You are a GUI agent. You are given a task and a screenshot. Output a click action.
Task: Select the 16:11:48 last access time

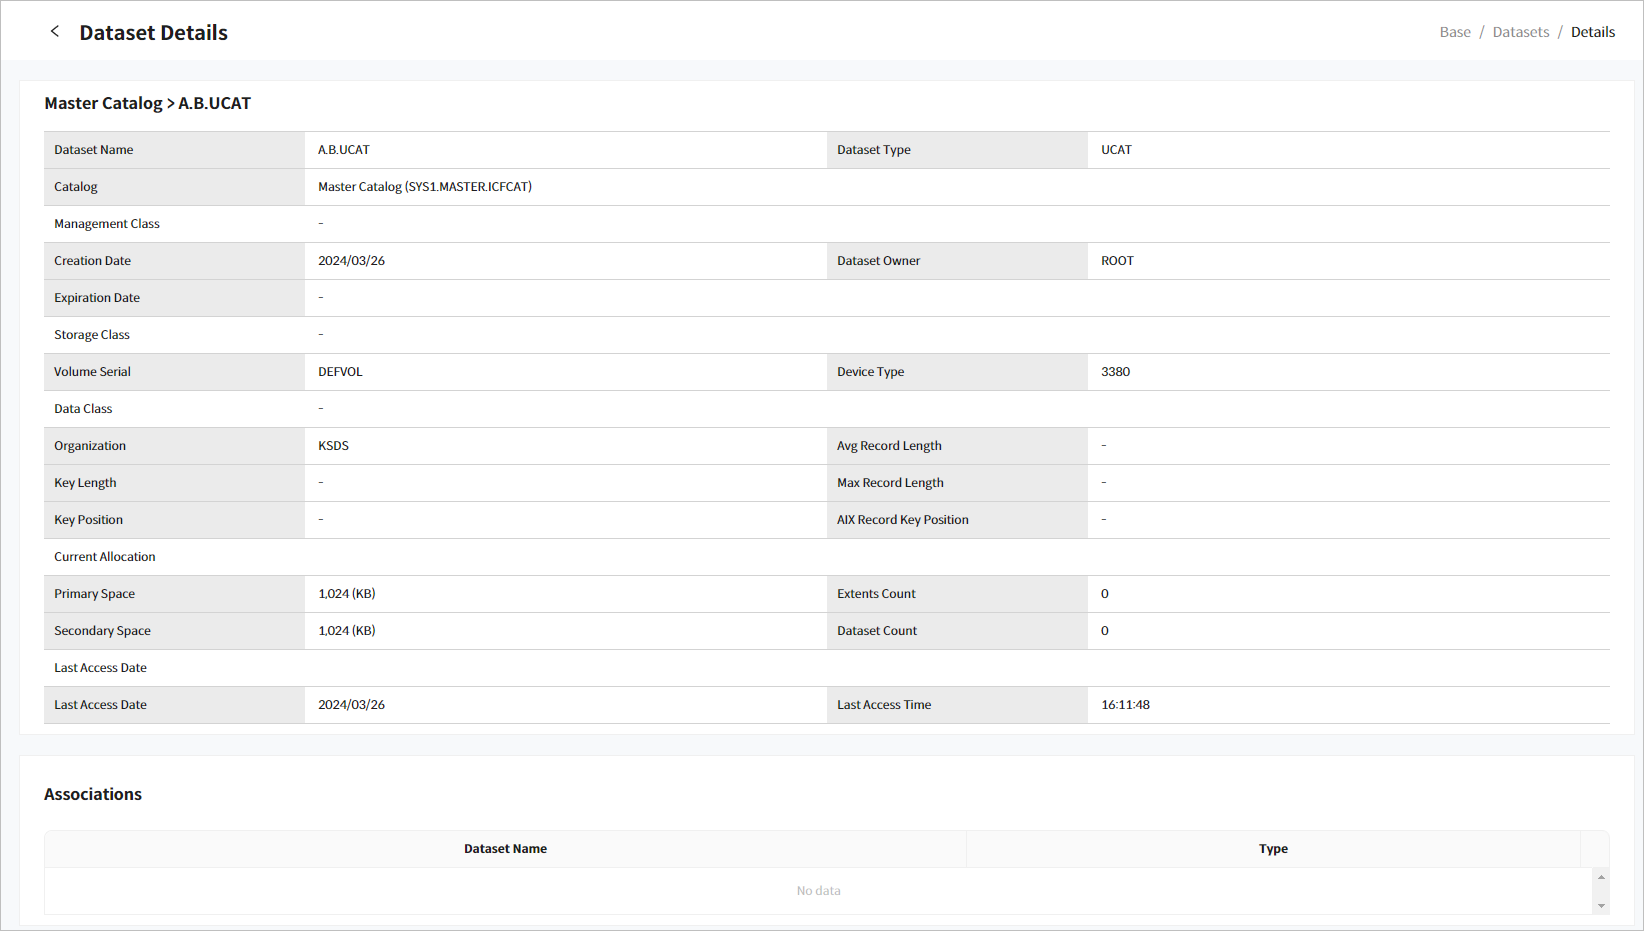point(1125,704)
